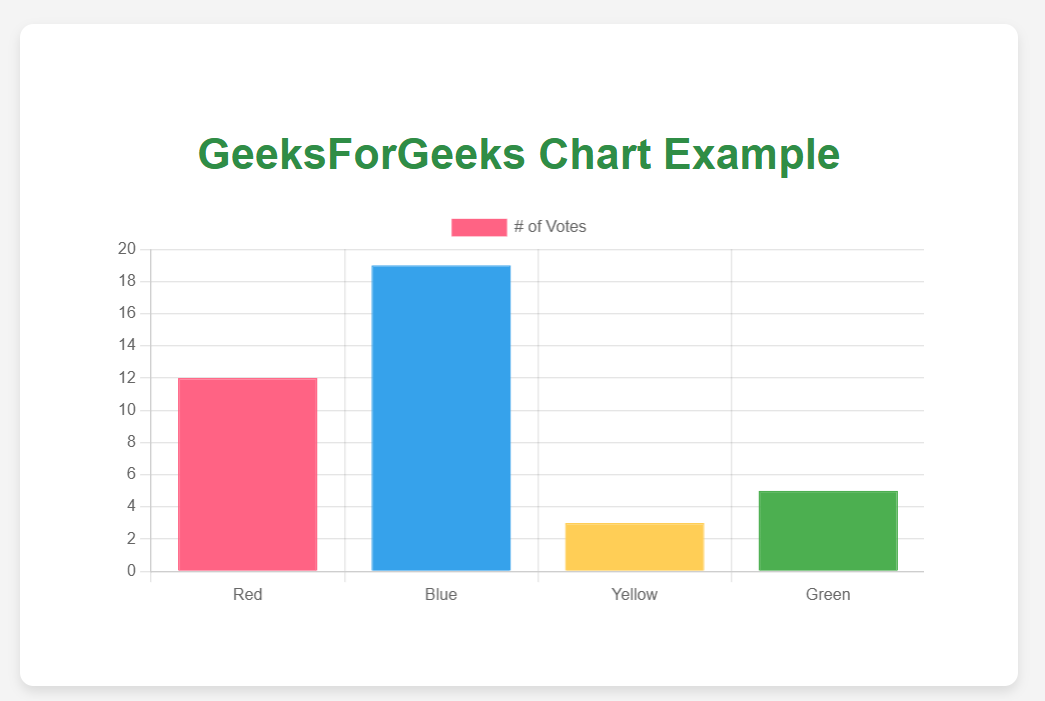Click the y-axis value 4
Screen dimensions: 1045x701
[x=131, y=507]
